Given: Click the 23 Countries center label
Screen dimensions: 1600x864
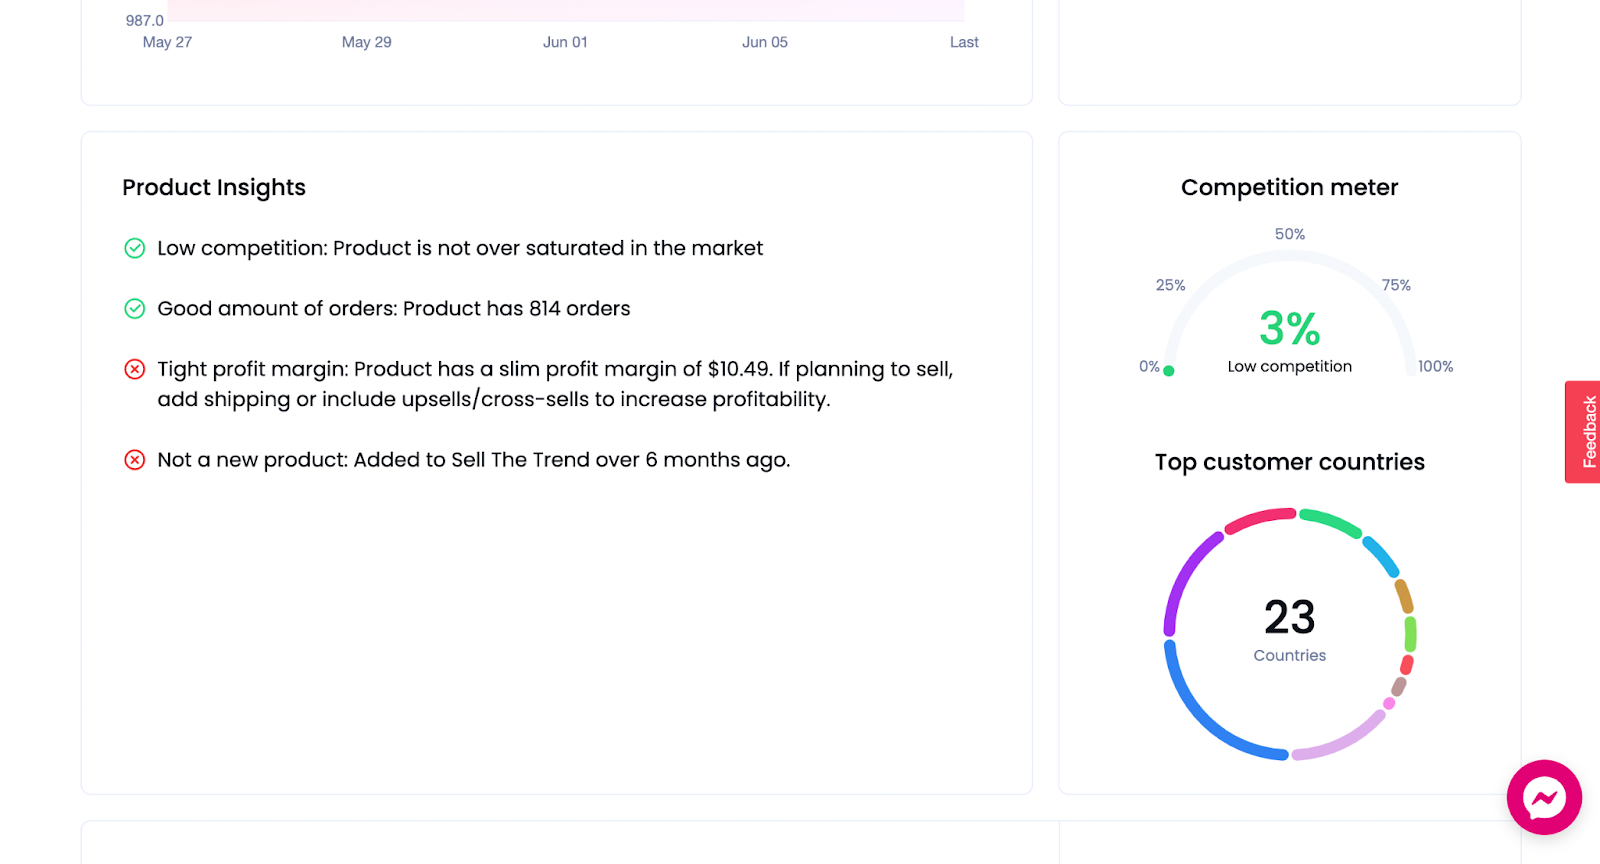Looking at the screenshot, I should (1290, 630).
